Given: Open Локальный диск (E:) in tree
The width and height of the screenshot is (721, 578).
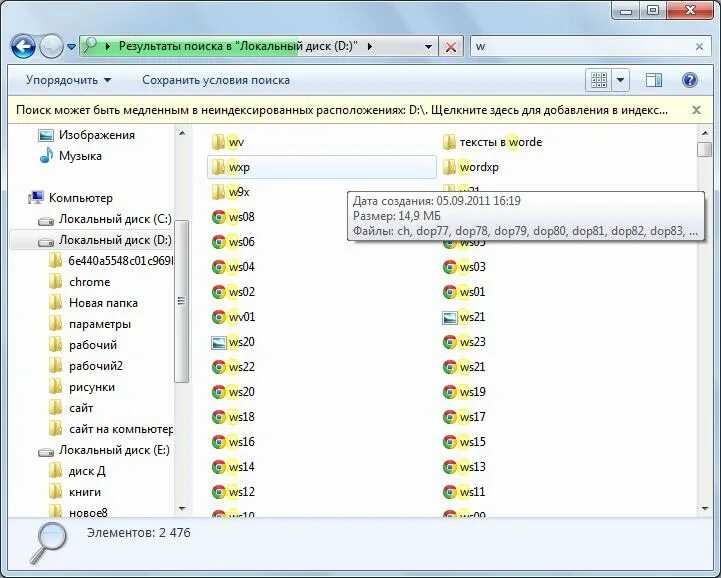Looking at the screenshot, I should (104, 450).
